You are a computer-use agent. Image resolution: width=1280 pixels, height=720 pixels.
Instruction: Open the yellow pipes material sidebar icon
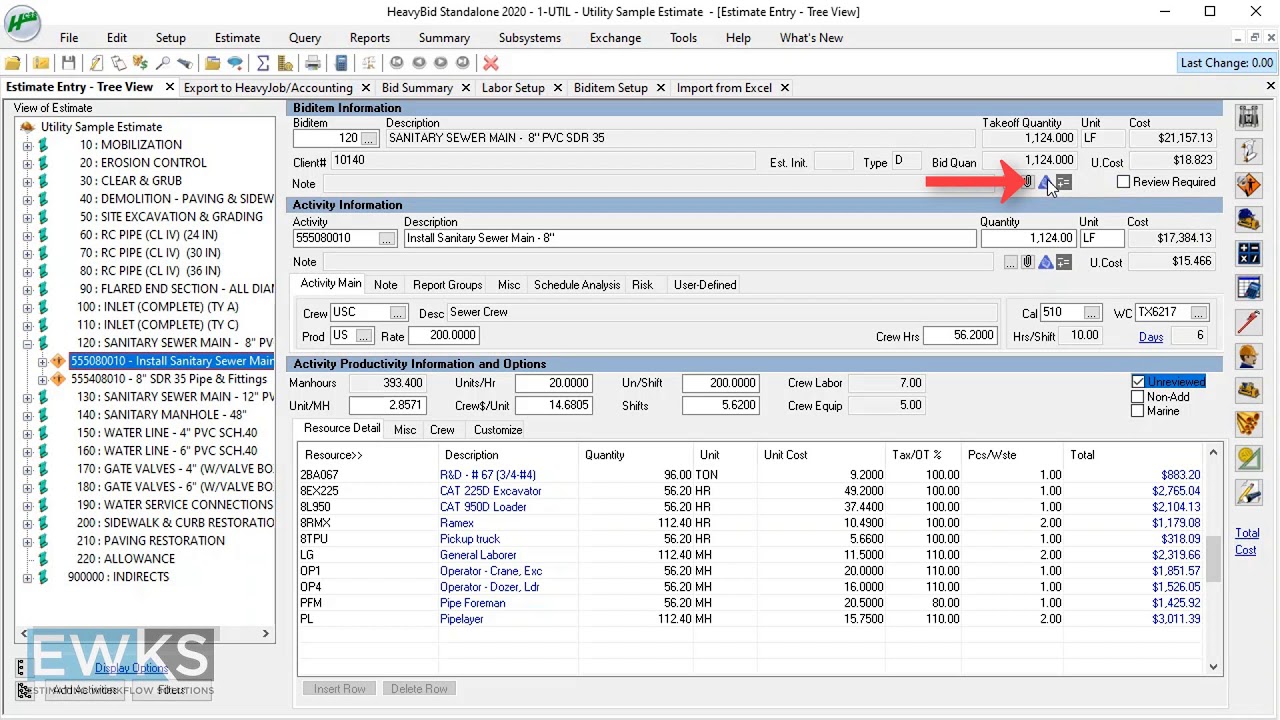[x=1248, y=423]
